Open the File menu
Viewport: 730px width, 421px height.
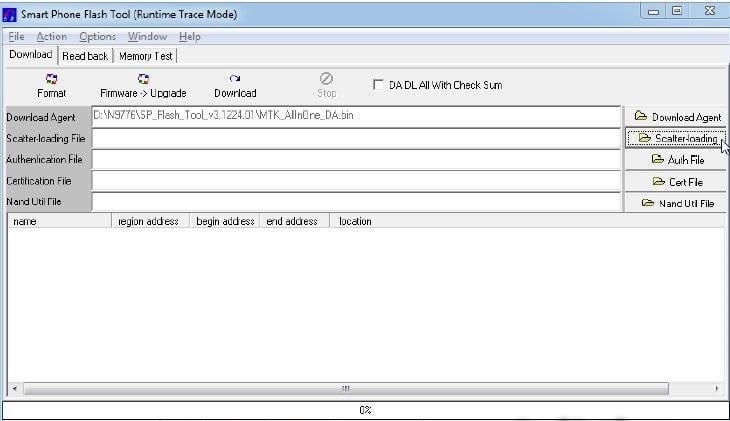[16, 36]
